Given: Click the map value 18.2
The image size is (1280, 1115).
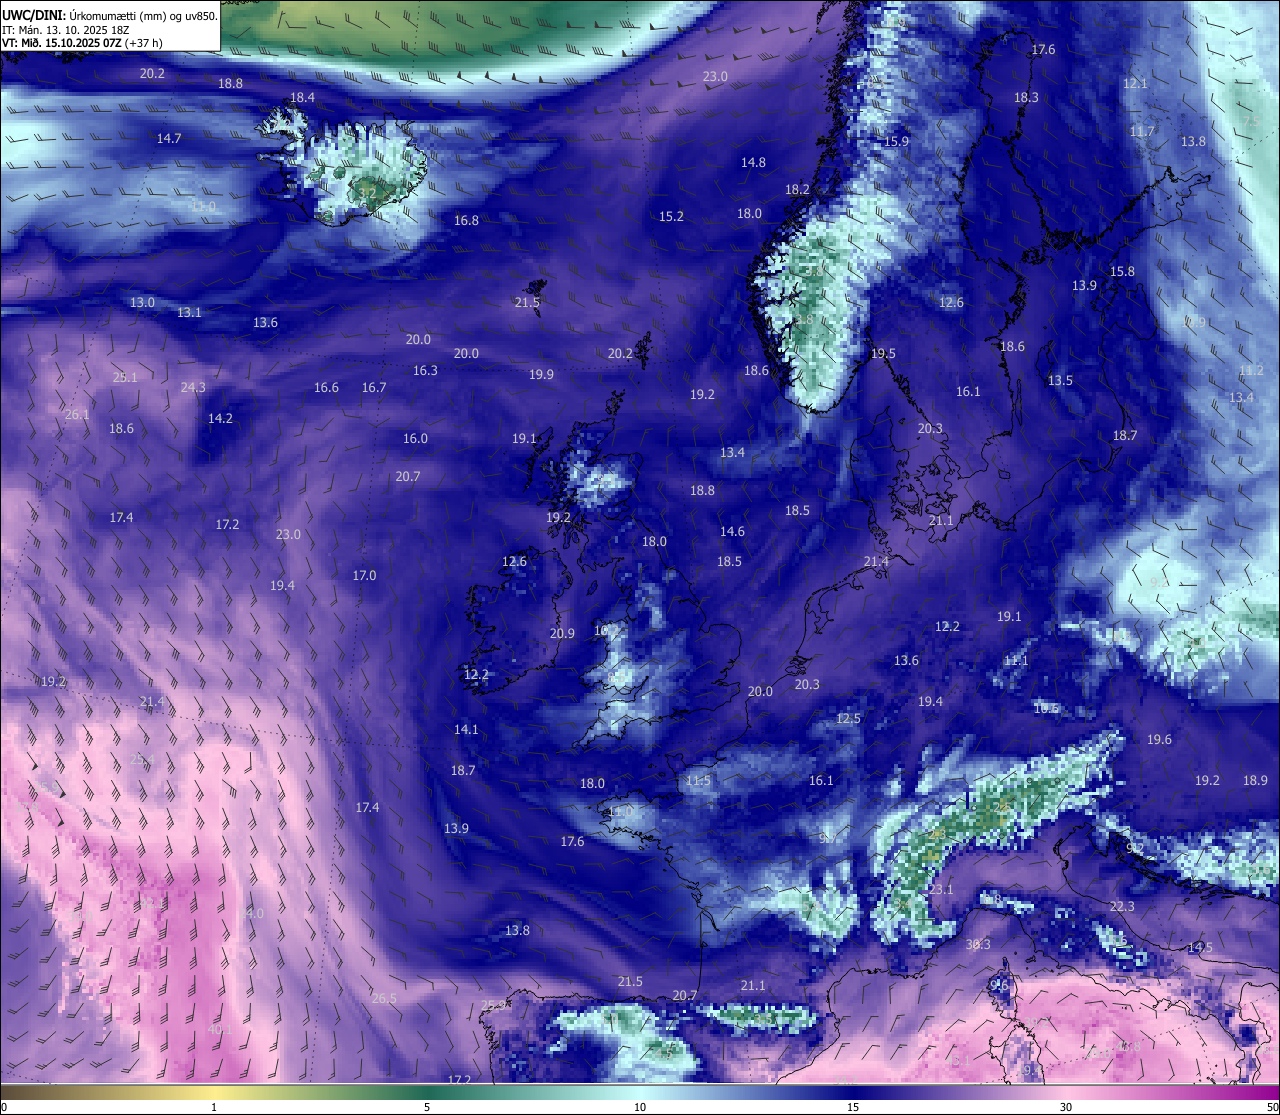Looking at the screenshot, I should point(797,189).
